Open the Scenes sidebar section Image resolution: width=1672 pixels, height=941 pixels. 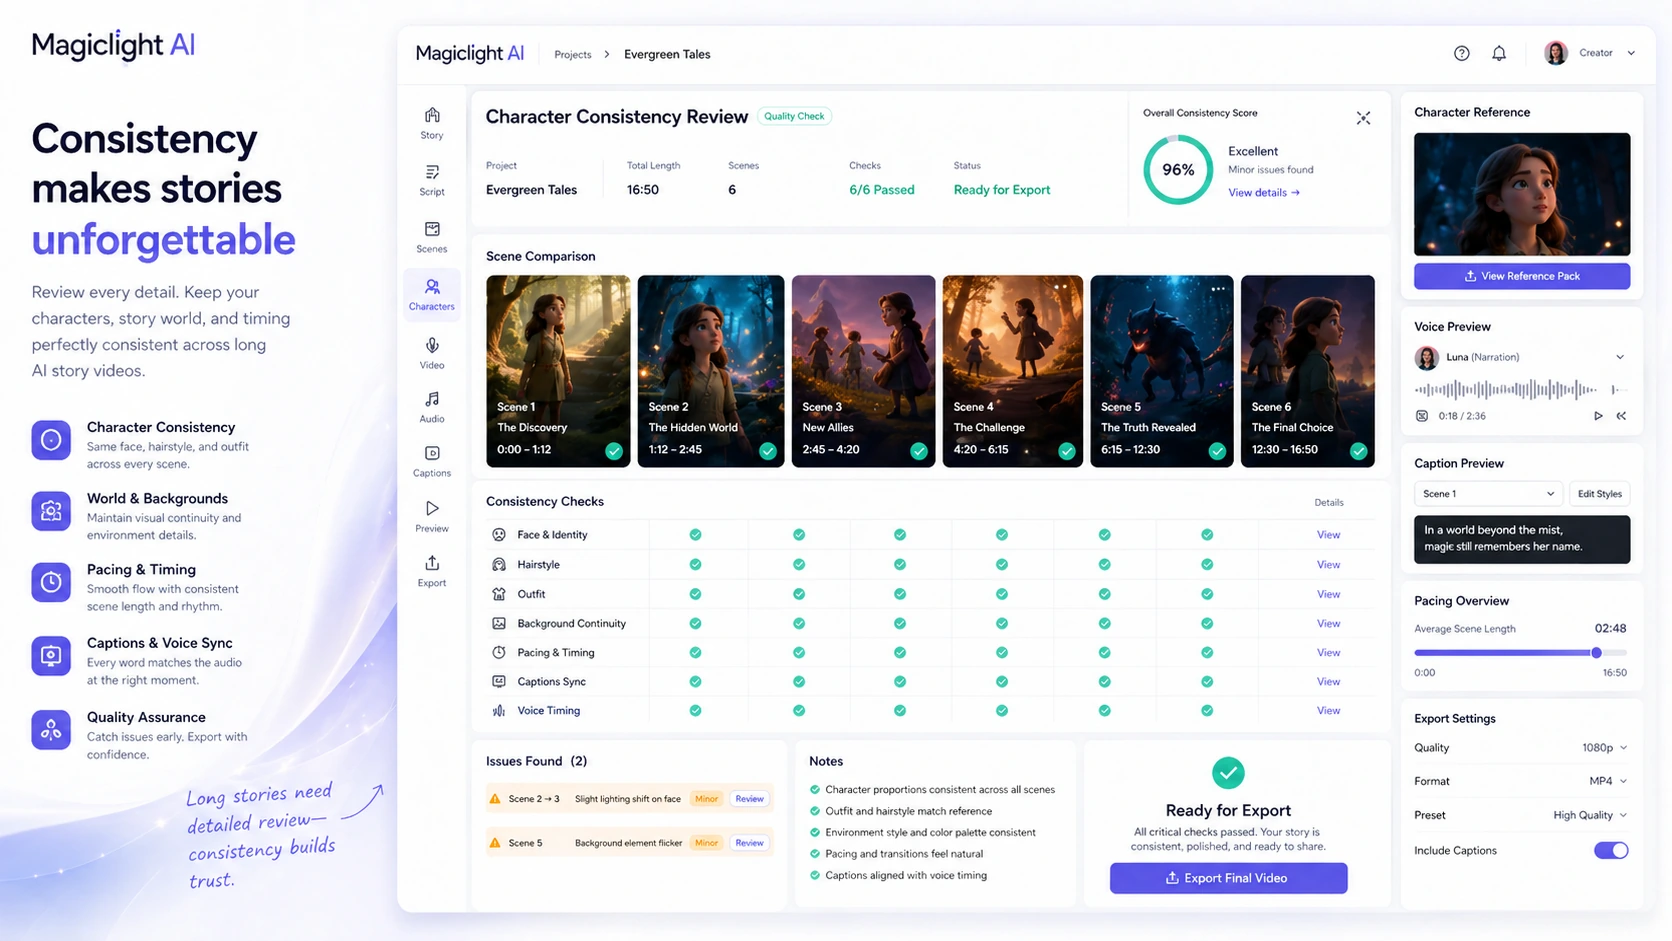pyautogui.click(x=432, y=237)
